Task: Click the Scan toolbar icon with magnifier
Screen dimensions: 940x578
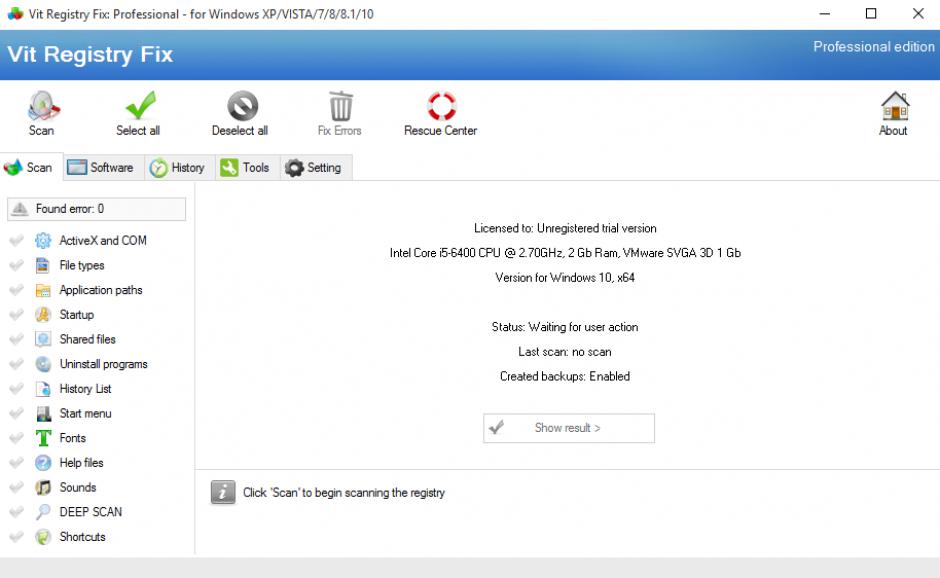Action: 43,106
